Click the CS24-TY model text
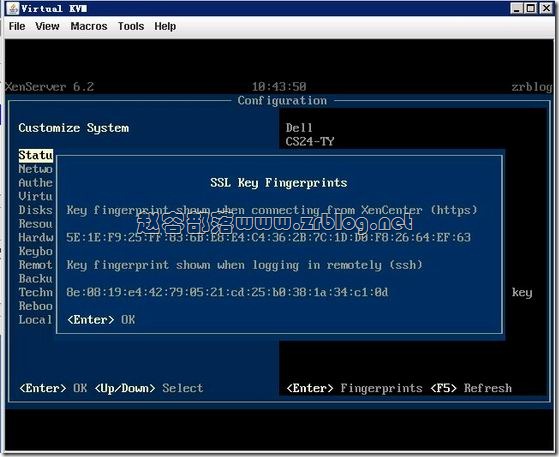This screenshot has width=559, height=457. [x=309, y=142]
